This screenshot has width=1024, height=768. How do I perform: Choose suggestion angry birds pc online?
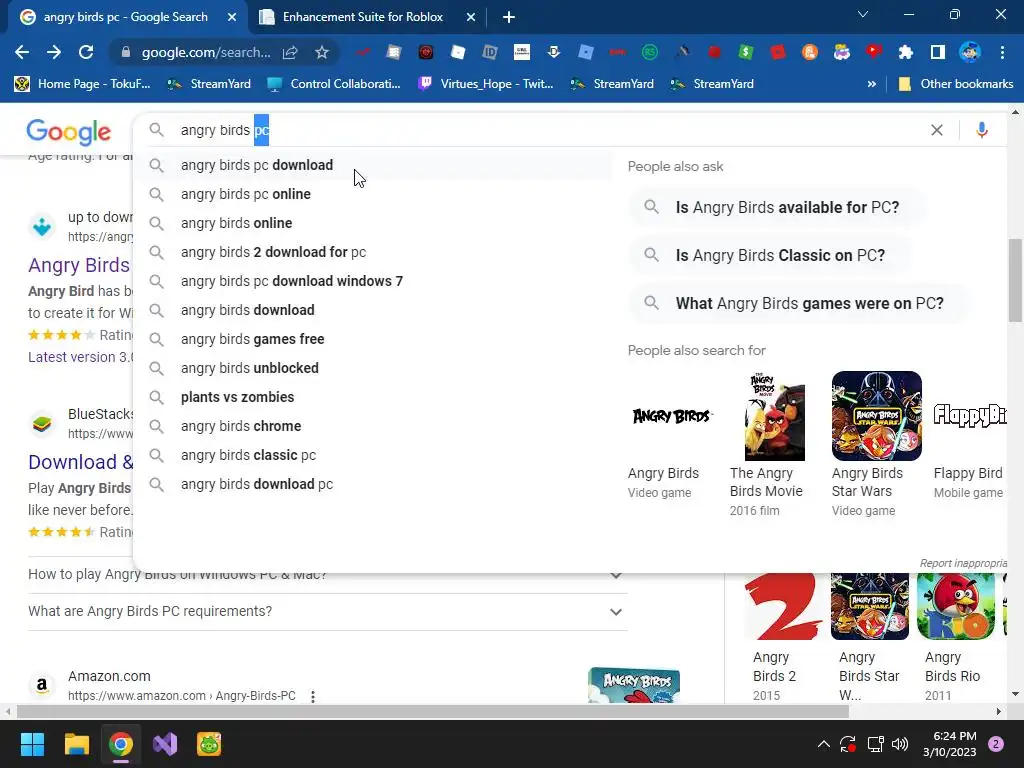click(x=374, y=194)
